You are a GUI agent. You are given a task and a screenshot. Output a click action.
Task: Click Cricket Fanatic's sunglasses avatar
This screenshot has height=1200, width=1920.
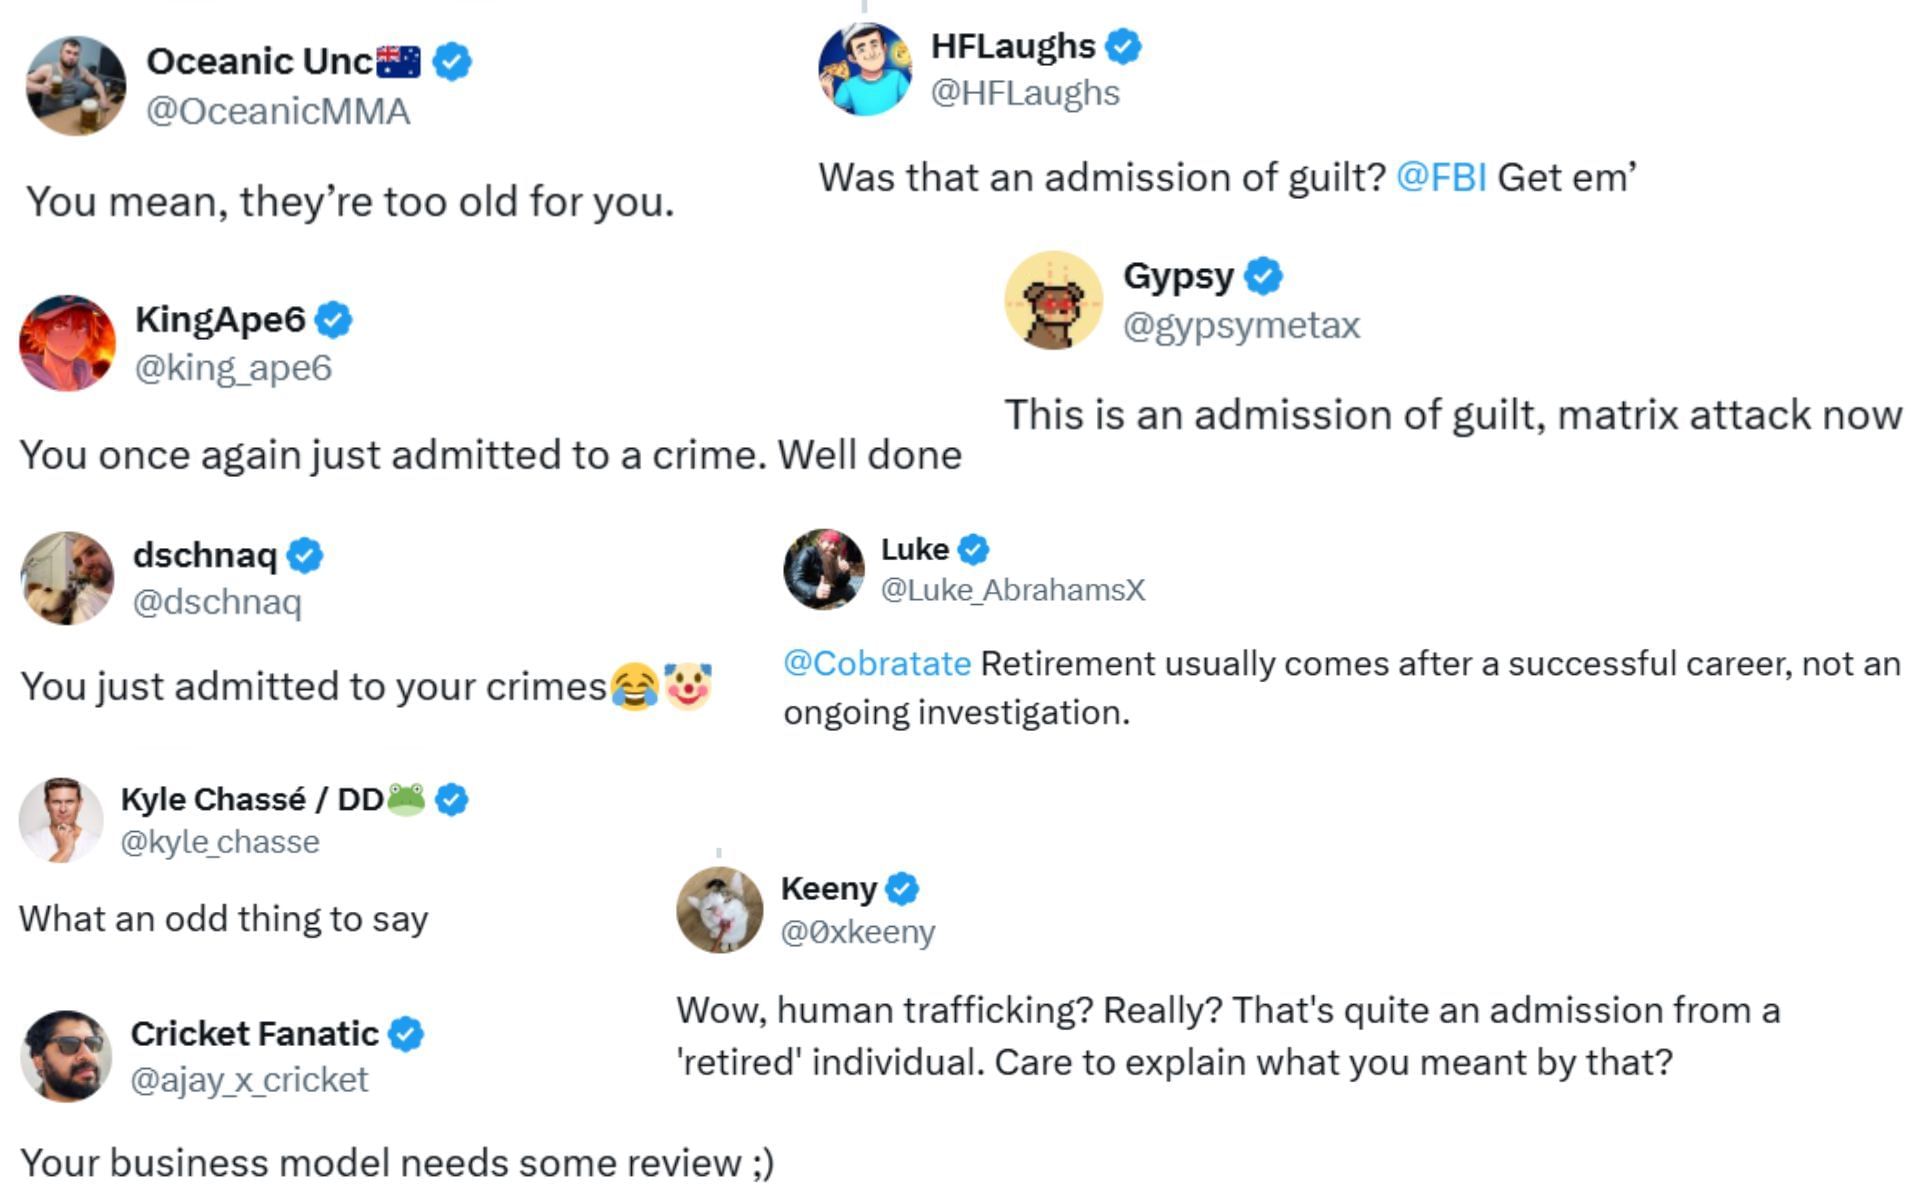point(66,1056)
